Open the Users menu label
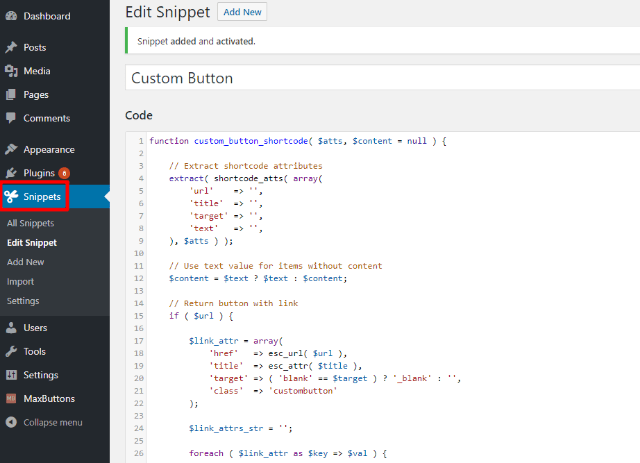Screen dimensions: 640x463 click(x=35, y=328)
